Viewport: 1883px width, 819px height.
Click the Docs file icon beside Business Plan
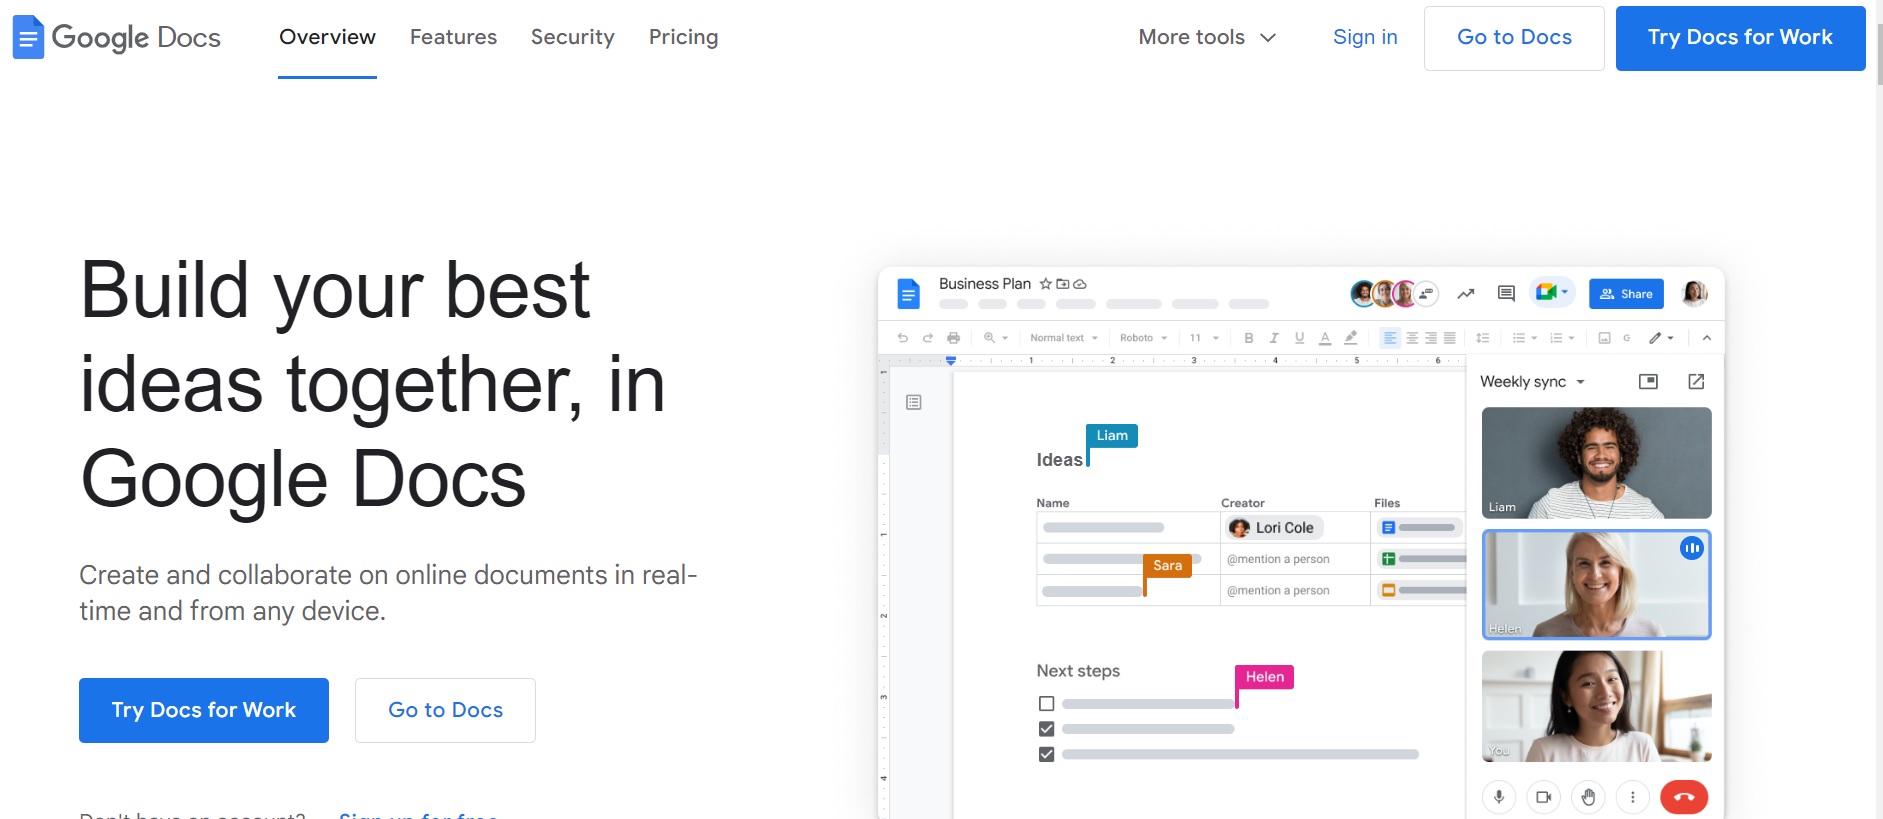pos(908,293)
